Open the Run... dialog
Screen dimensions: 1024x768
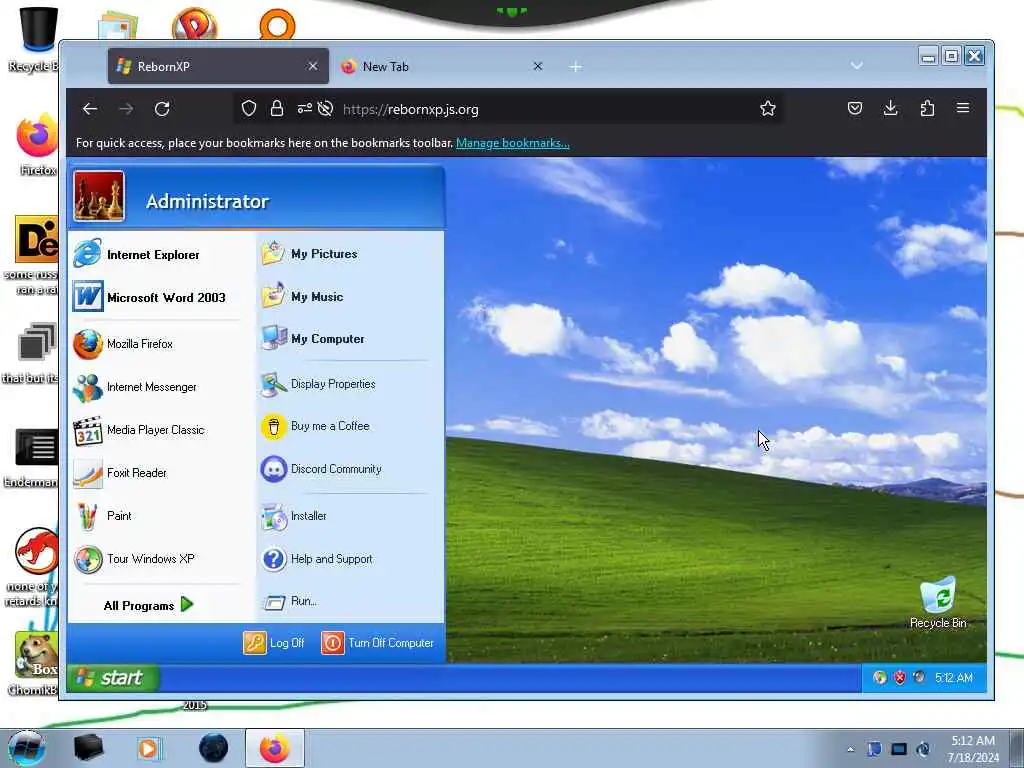[289, 601]
